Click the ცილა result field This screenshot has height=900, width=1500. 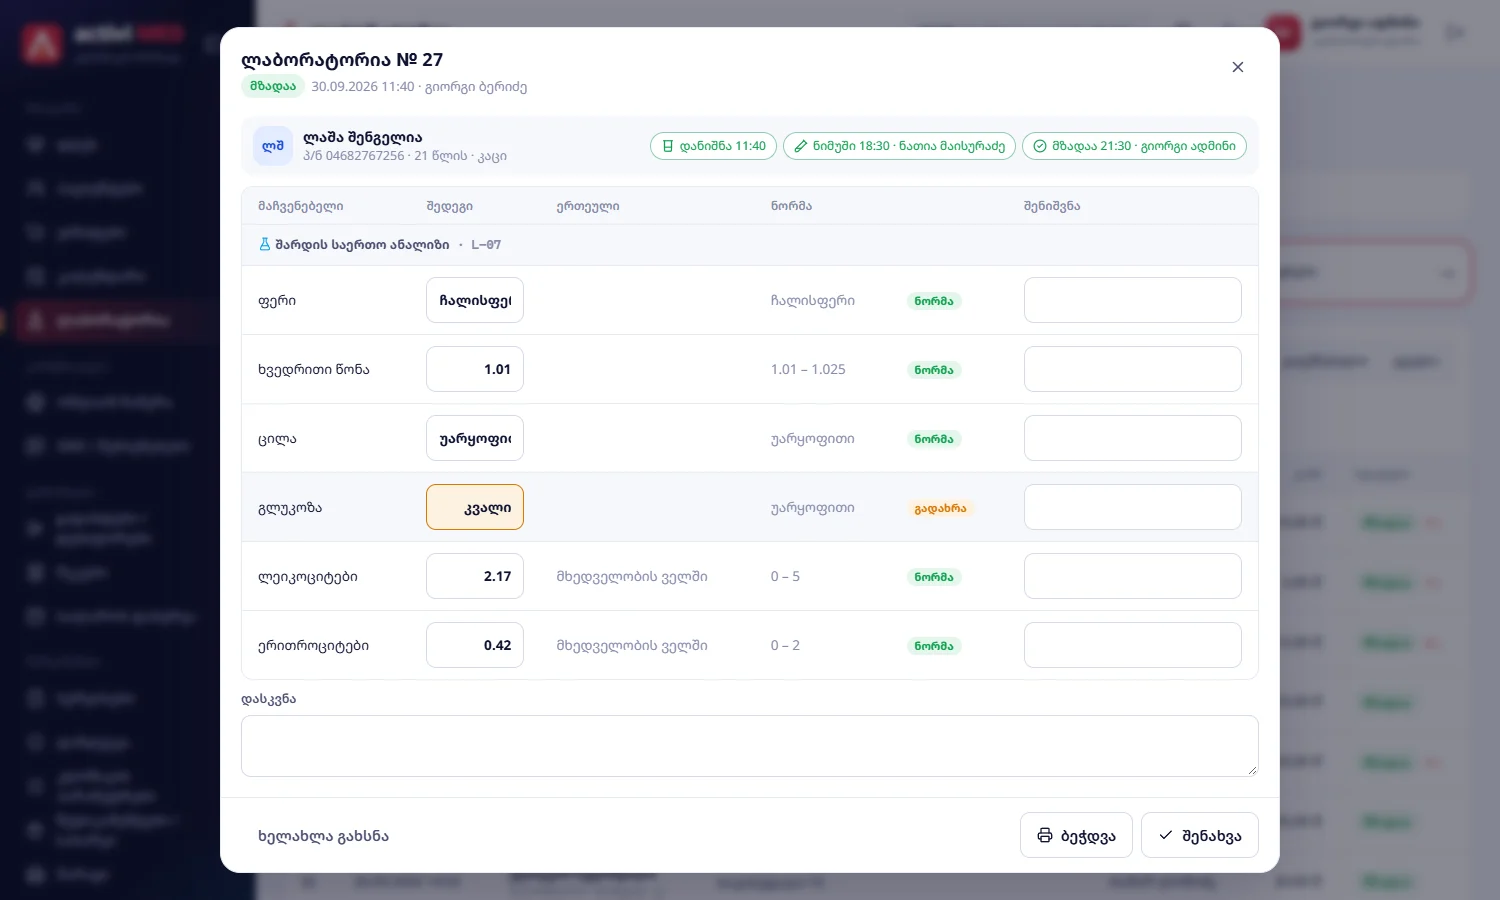[475, 438]
